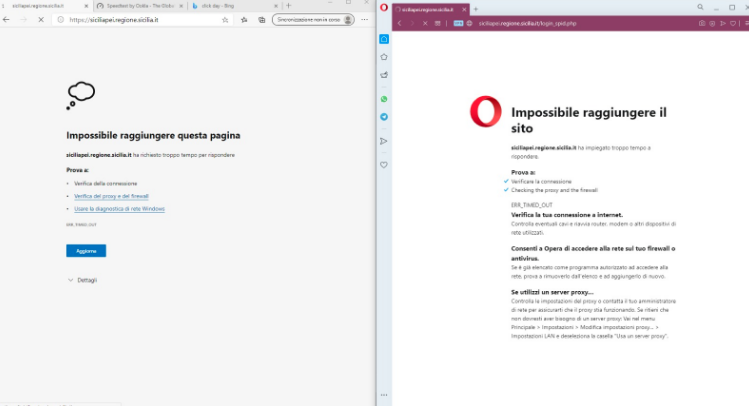Stop page loading in Edge
The width and height of the screenshot is (749, 406).
pos(41,20)
